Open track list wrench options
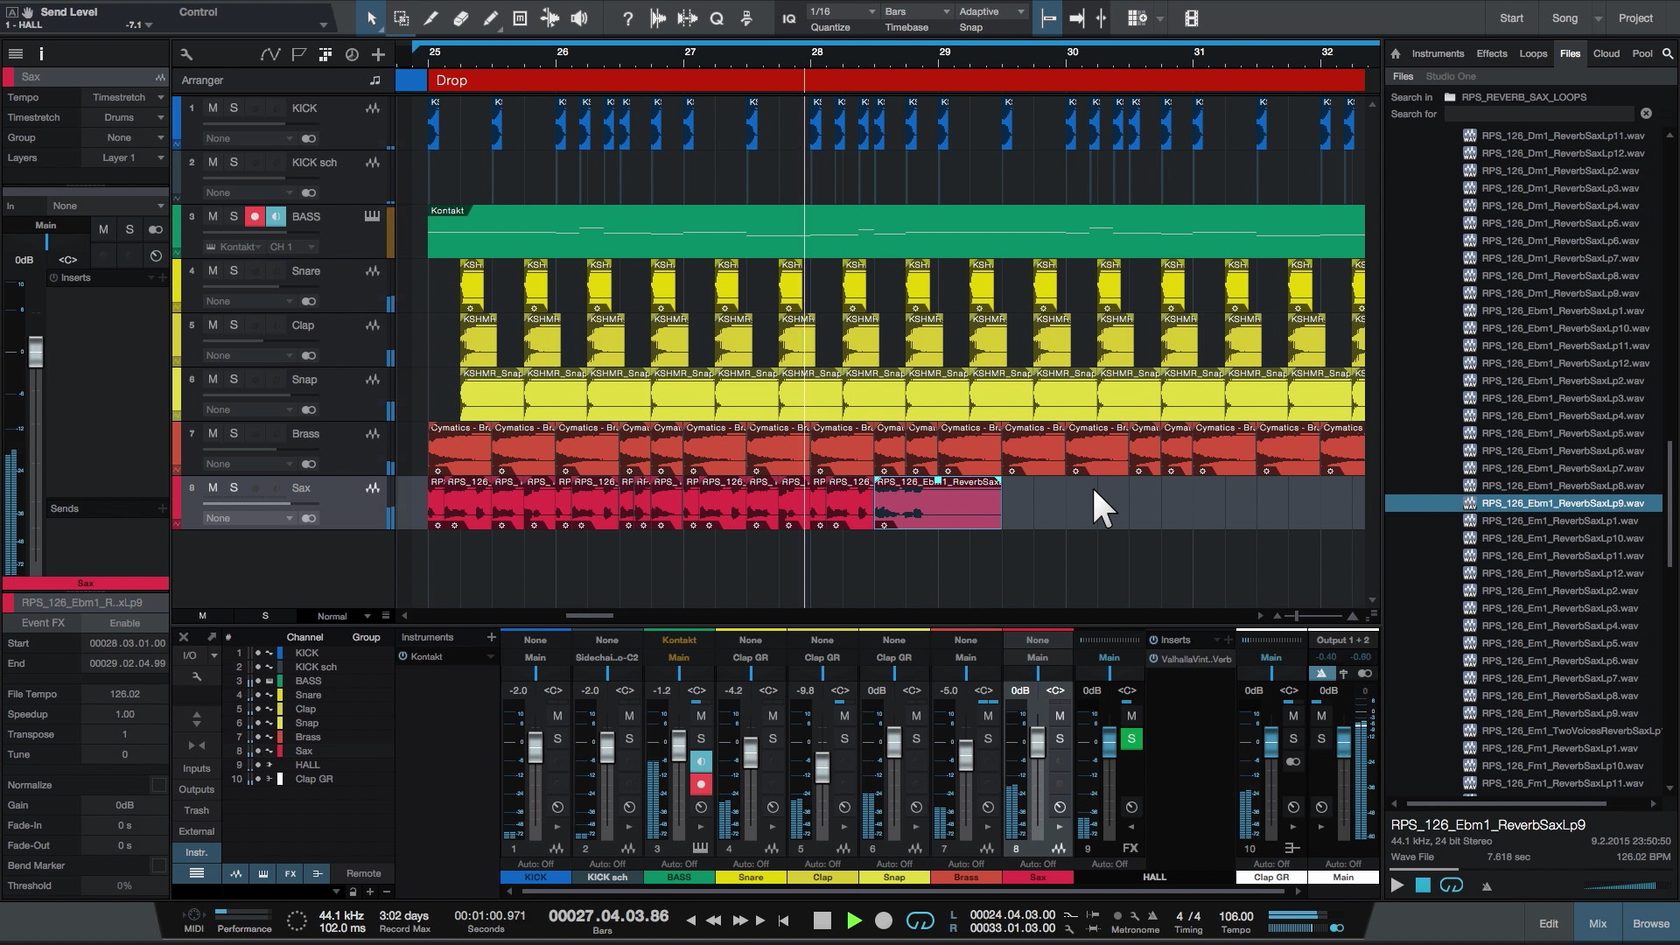 (186, 54)
